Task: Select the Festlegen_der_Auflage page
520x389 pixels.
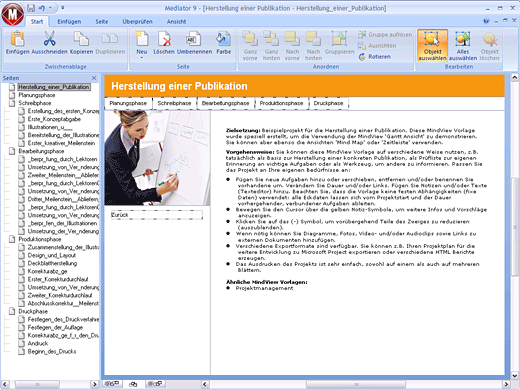Action: point(55,327)
